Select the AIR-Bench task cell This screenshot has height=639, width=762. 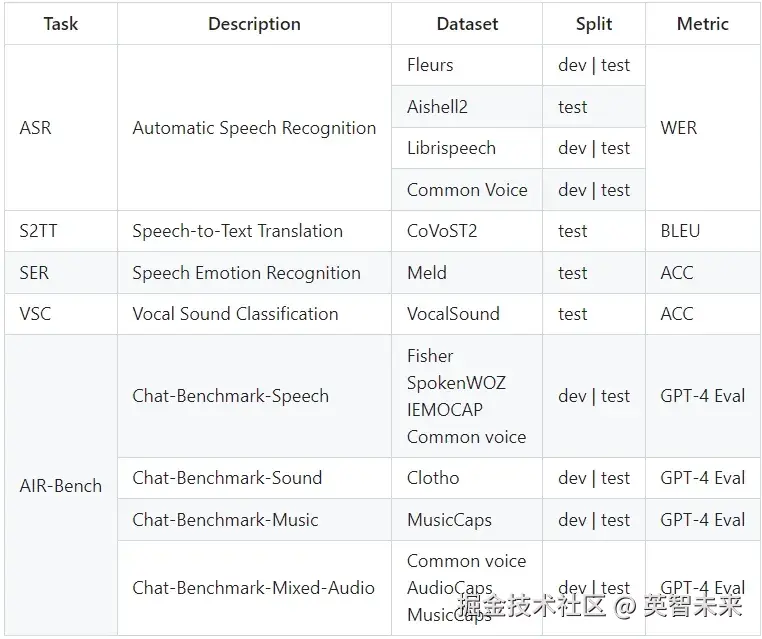point(61,486)
